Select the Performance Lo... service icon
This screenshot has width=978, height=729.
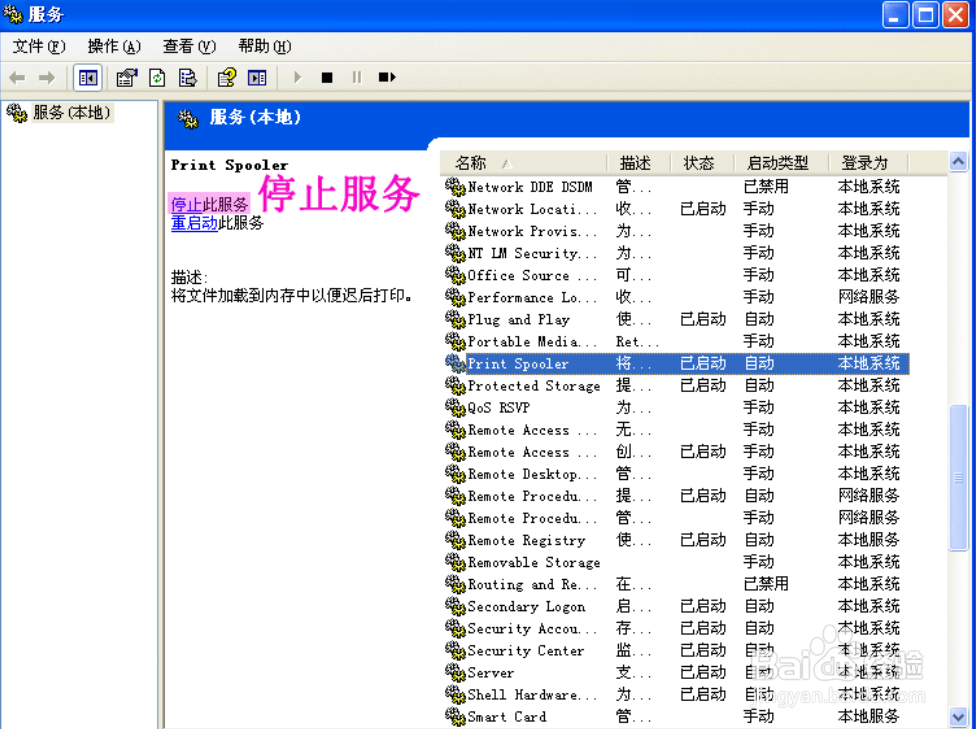455,297
